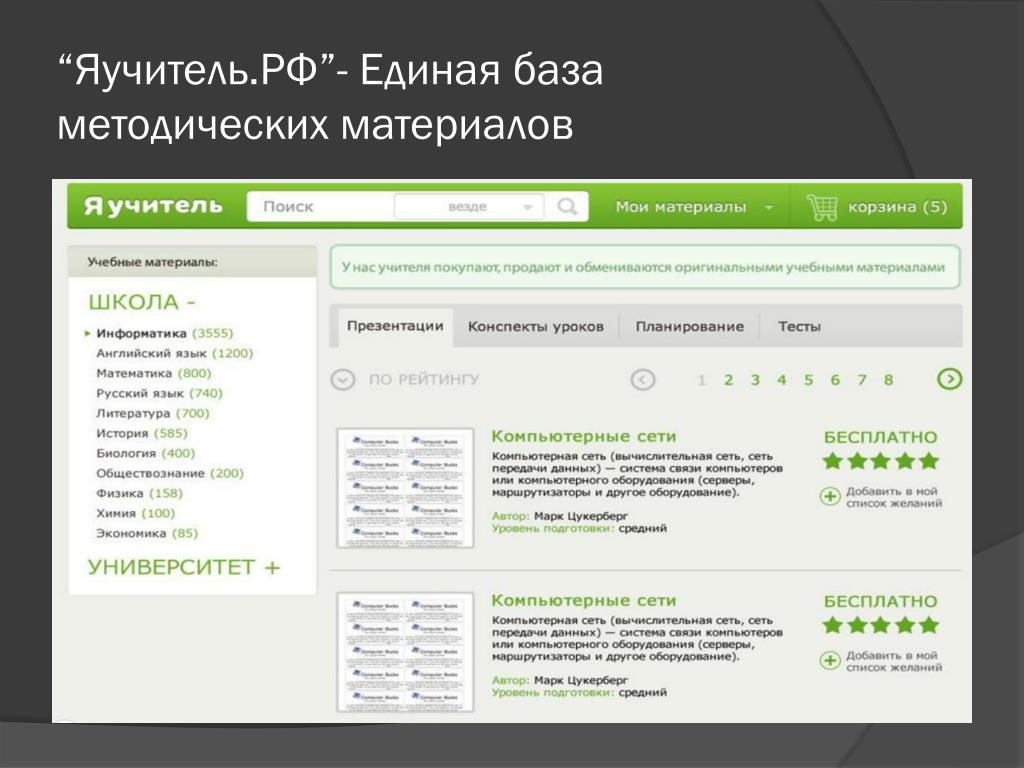Click page number 1
Viewport: 1024px width, 768px height.
(701, 380)
